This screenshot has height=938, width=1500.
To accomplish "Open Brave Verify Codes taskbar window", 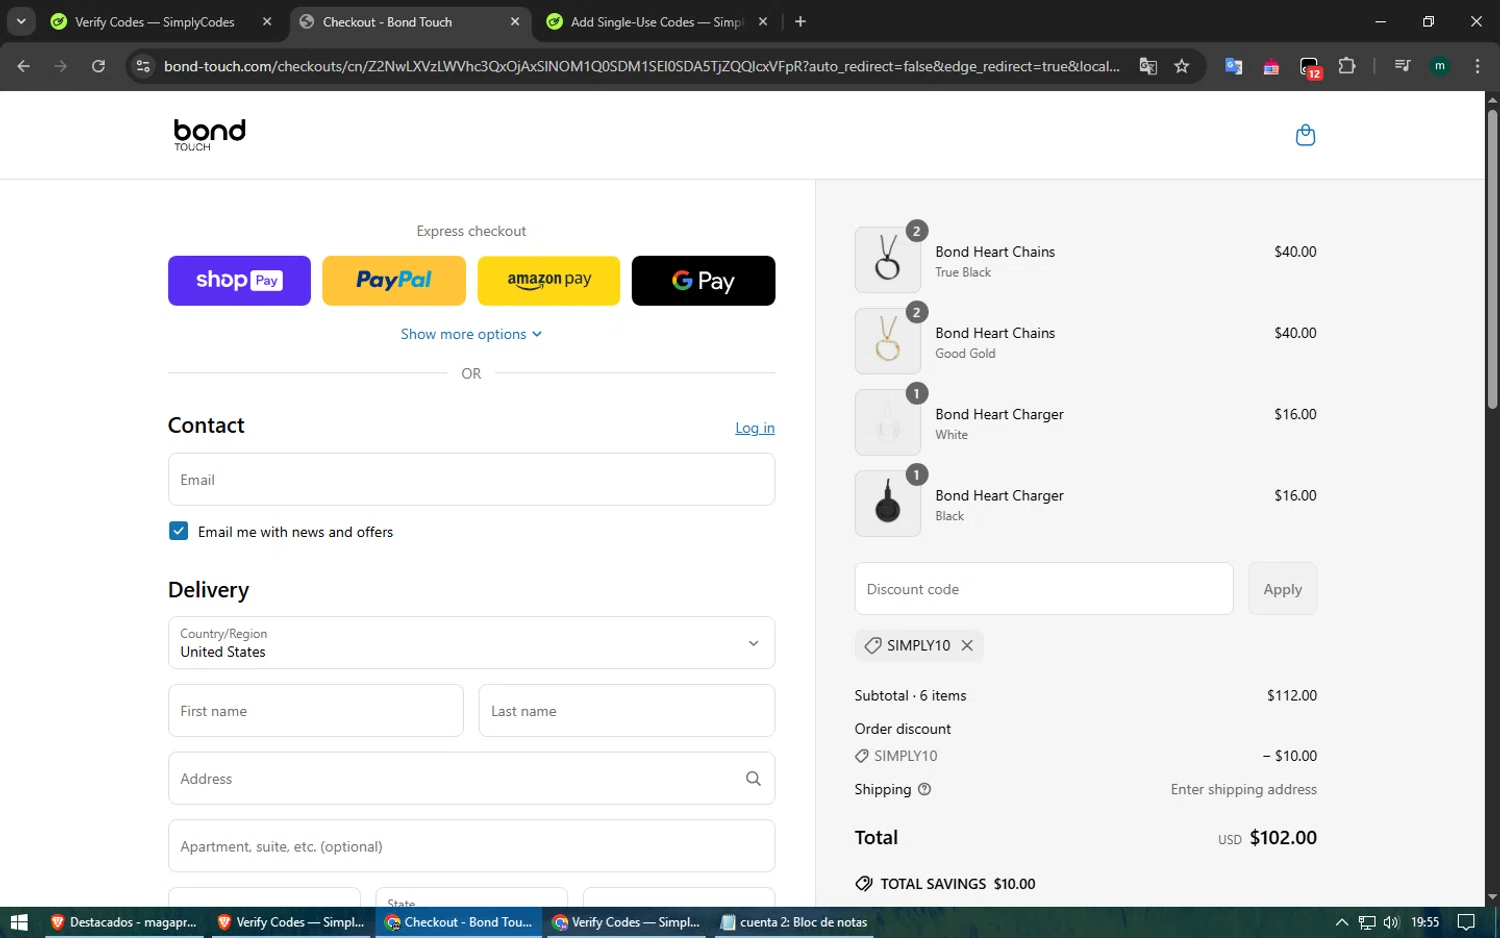I will [x=291, y=922].
